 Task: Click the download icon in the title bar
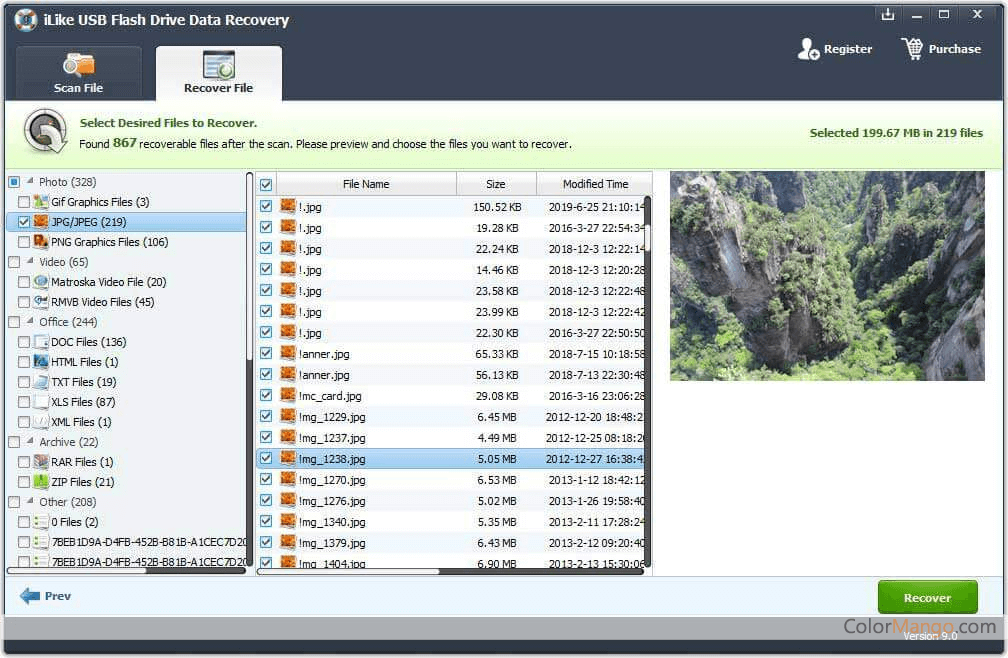[888, 14]
